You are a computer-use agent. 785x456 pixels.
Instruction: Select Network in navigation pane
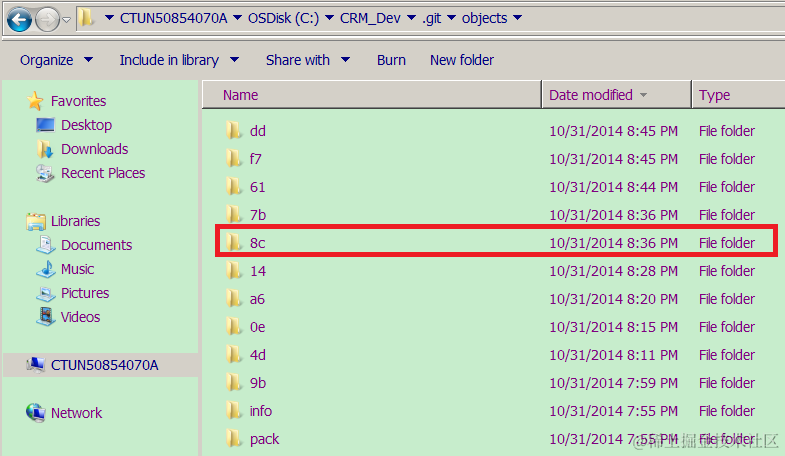tap(77, 413)
